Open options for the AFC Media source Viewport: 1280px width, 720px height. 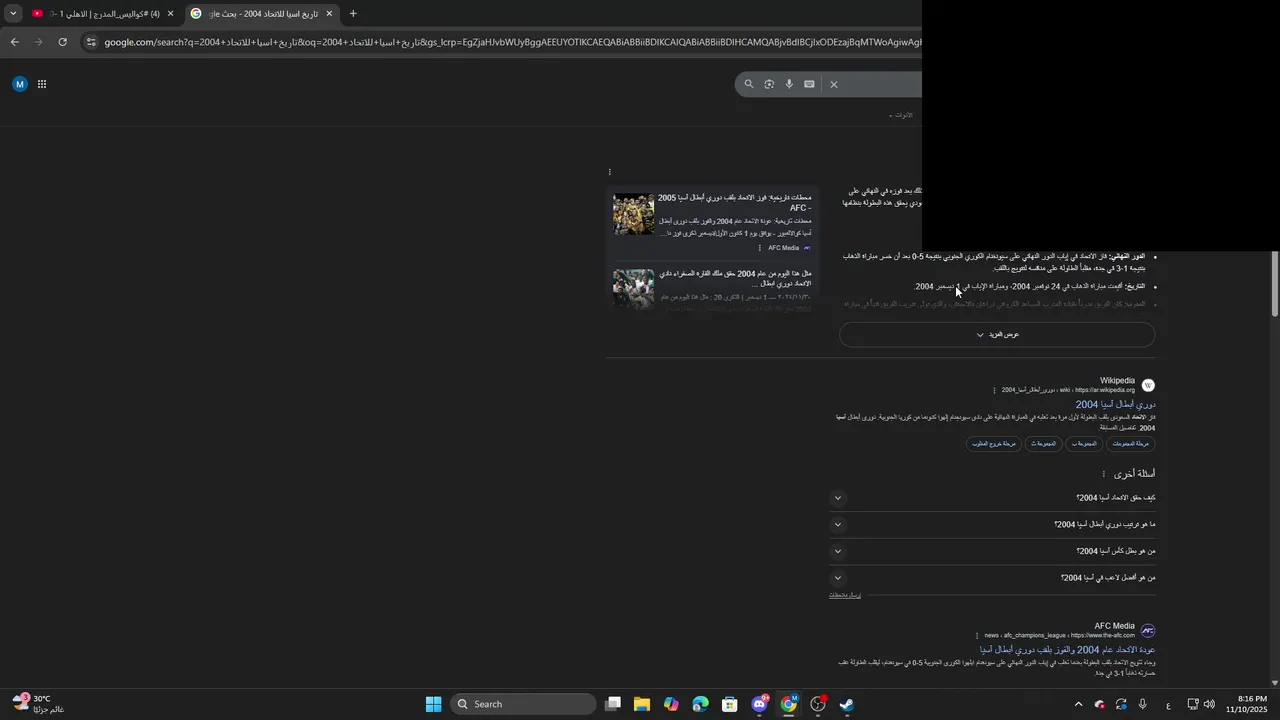click(759, 248)
